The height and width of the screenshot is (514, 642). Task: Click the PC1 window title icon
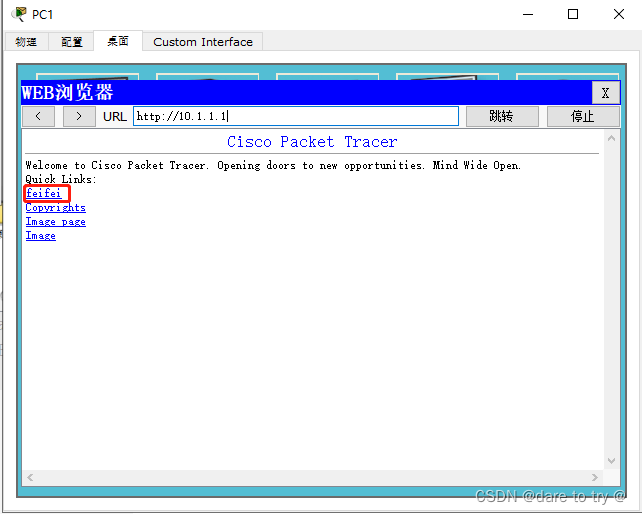click(19, 14)
